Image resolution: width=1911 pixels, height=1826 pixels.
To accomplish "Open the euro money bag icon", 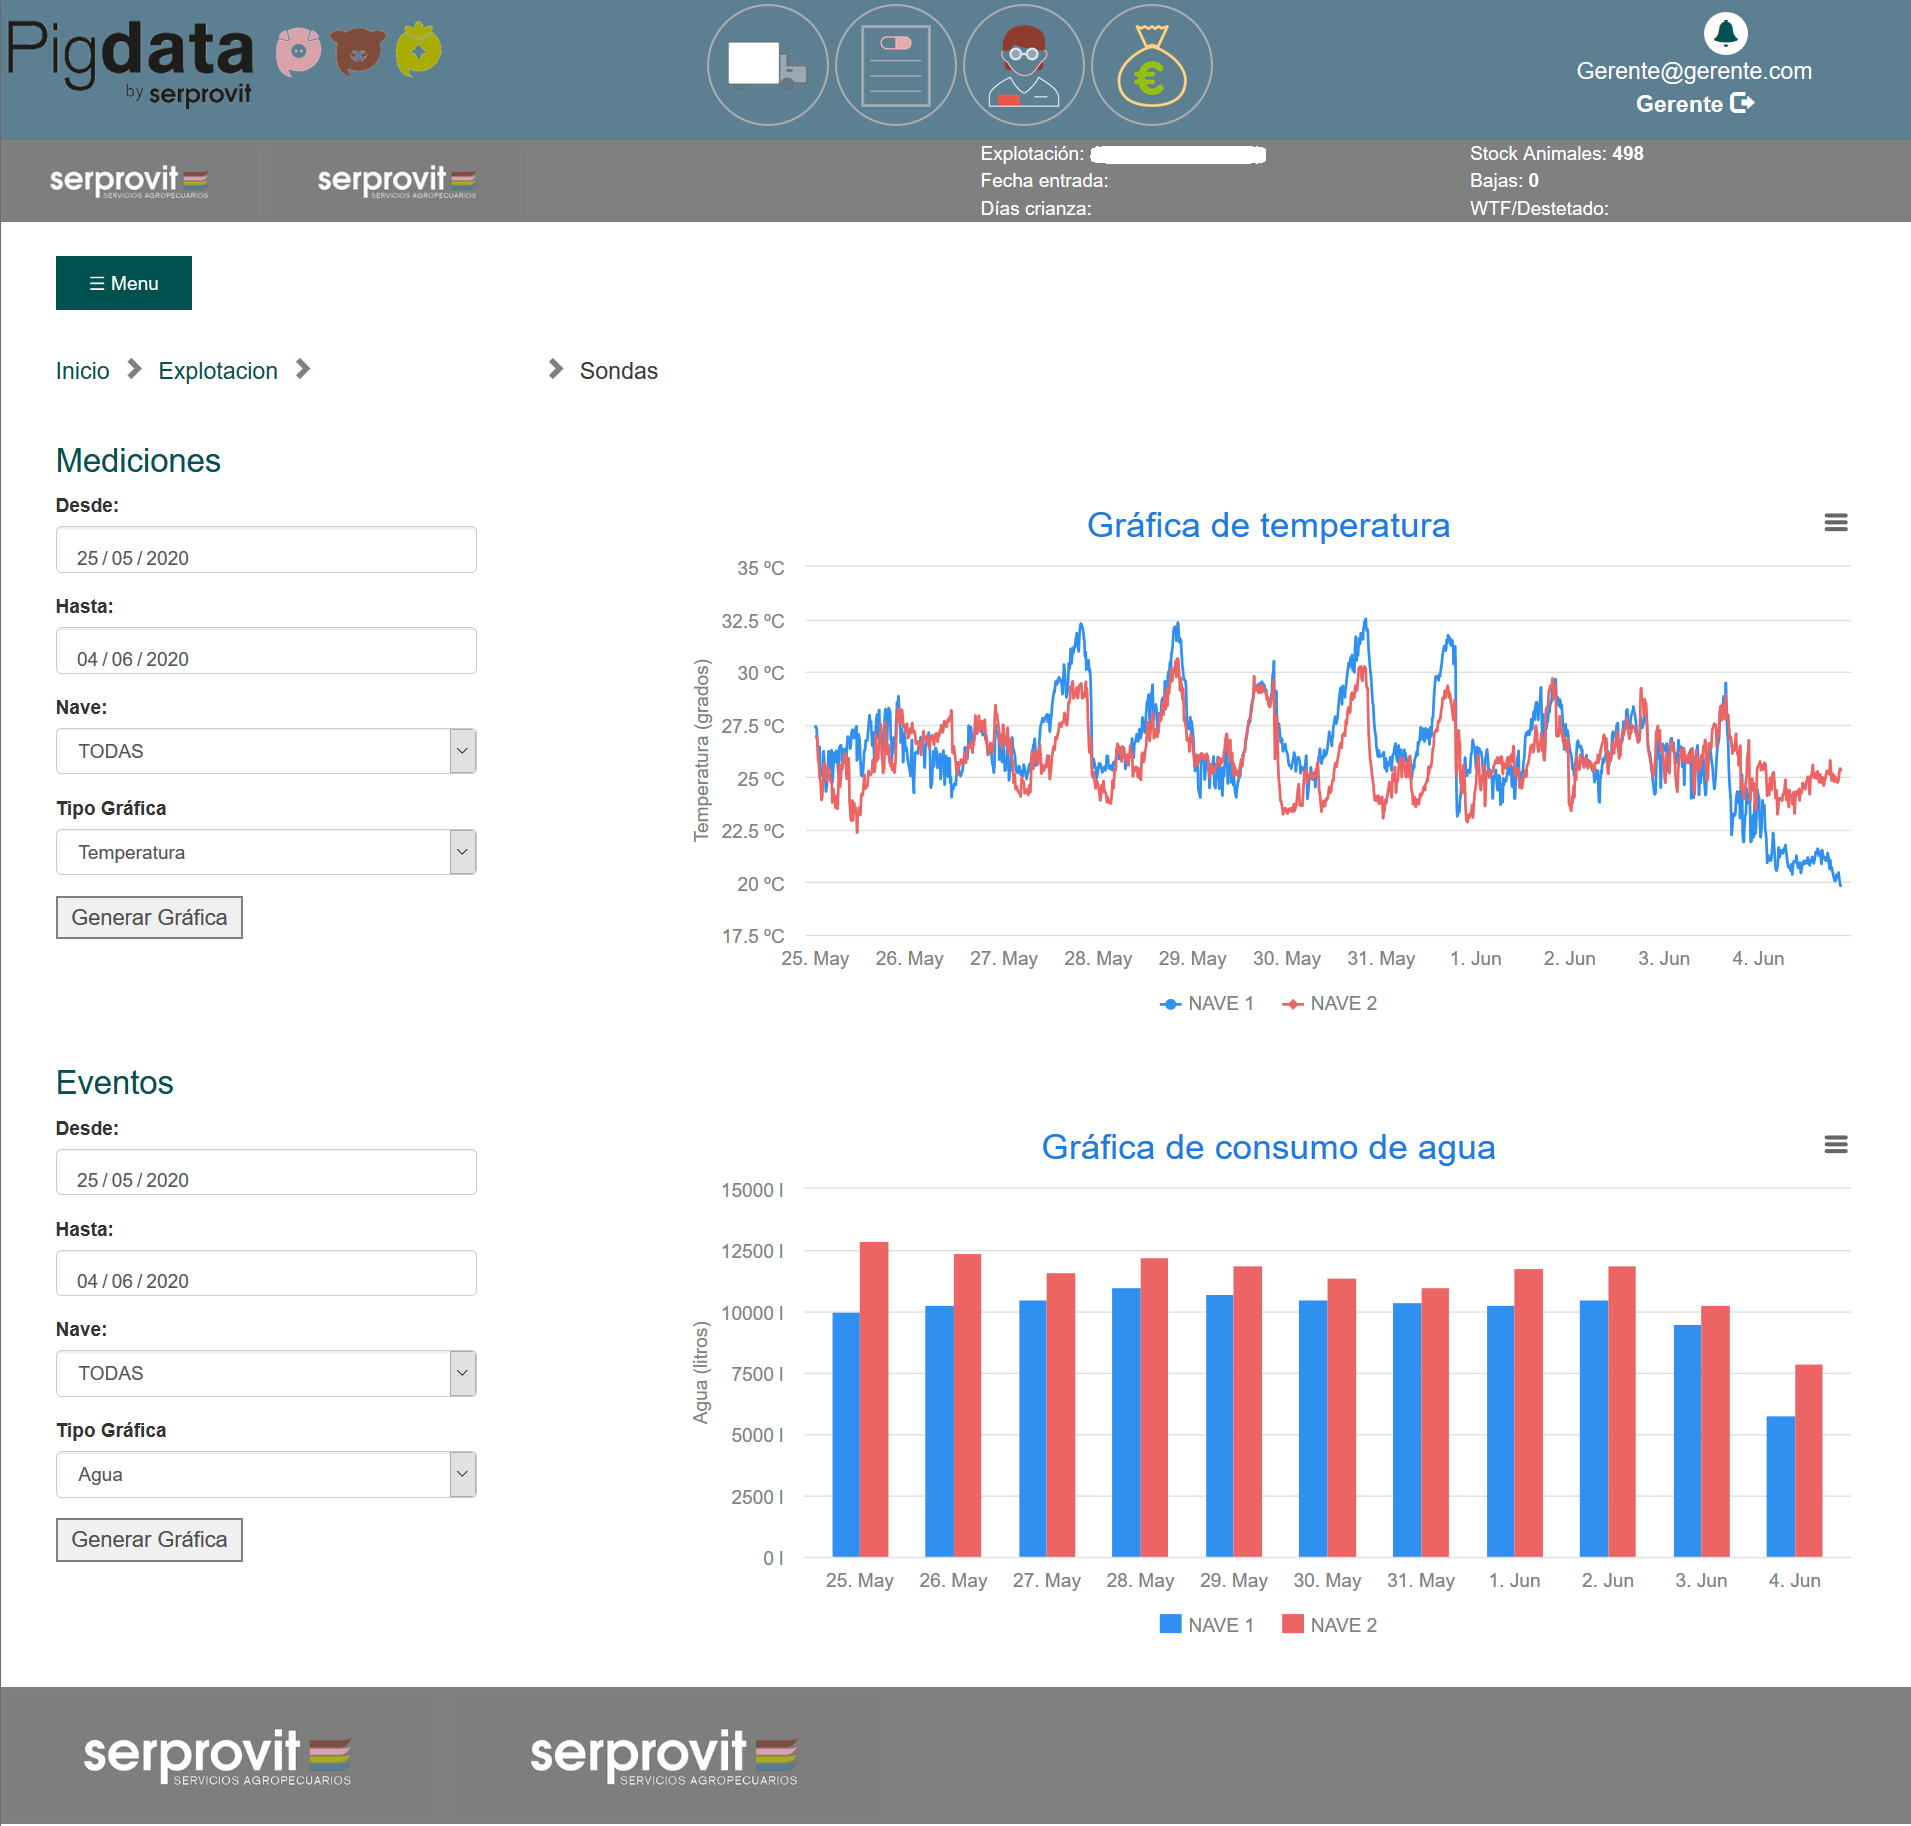I will pos(1151,66).
